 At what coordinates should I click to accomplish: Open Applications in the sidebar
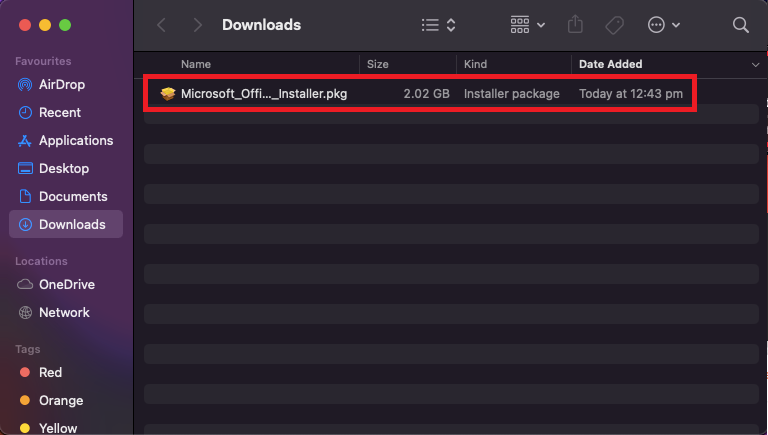point(66,141)
